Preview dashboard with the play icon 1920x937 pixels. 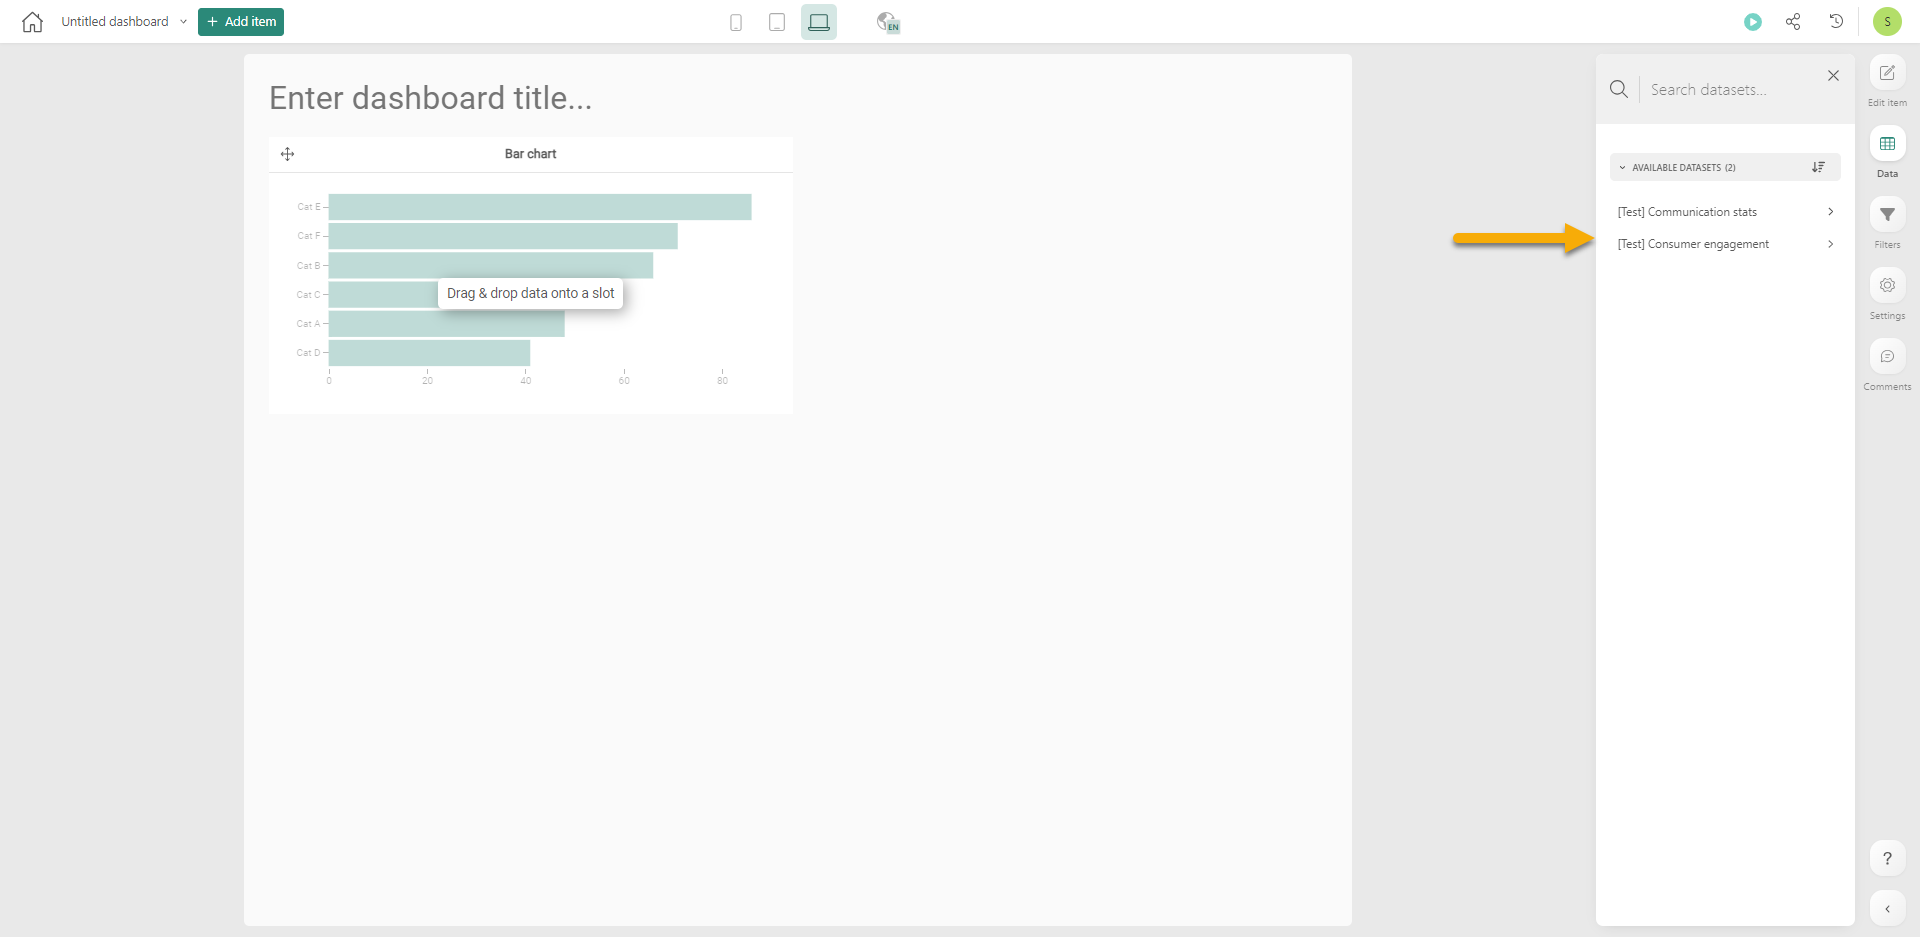1753,22
